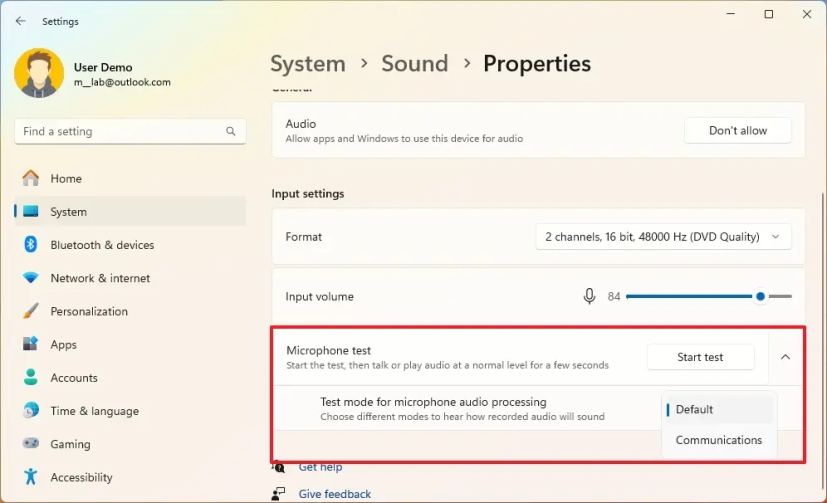Click the Find a setting search box
The image size is (827, 503).
coord(120,131)
